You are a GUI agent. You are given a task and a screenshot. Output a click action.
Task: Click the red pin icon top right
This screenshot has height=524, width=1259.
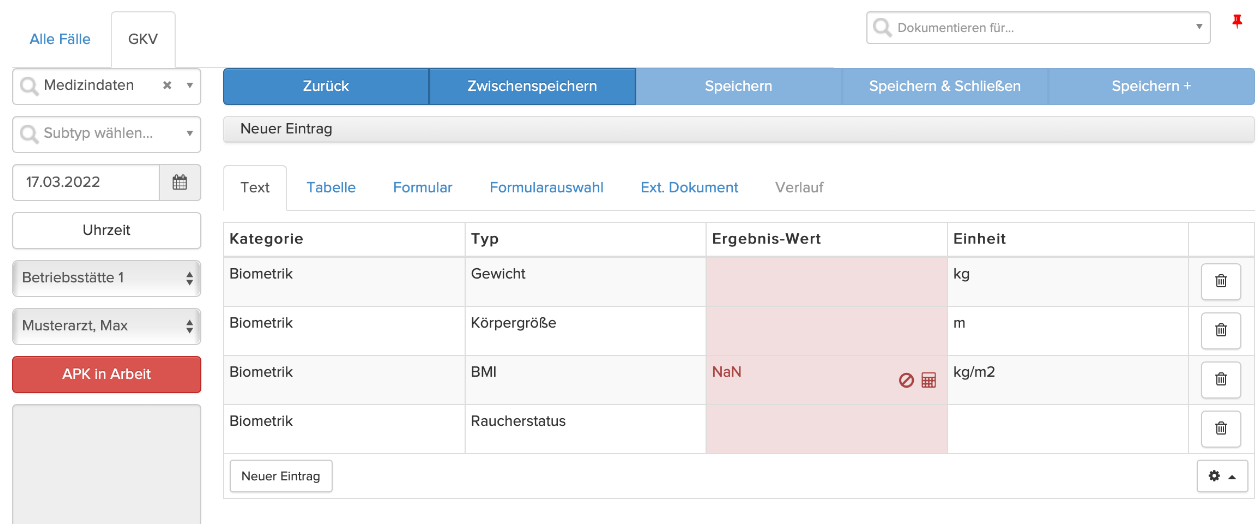click(1237, 22)
